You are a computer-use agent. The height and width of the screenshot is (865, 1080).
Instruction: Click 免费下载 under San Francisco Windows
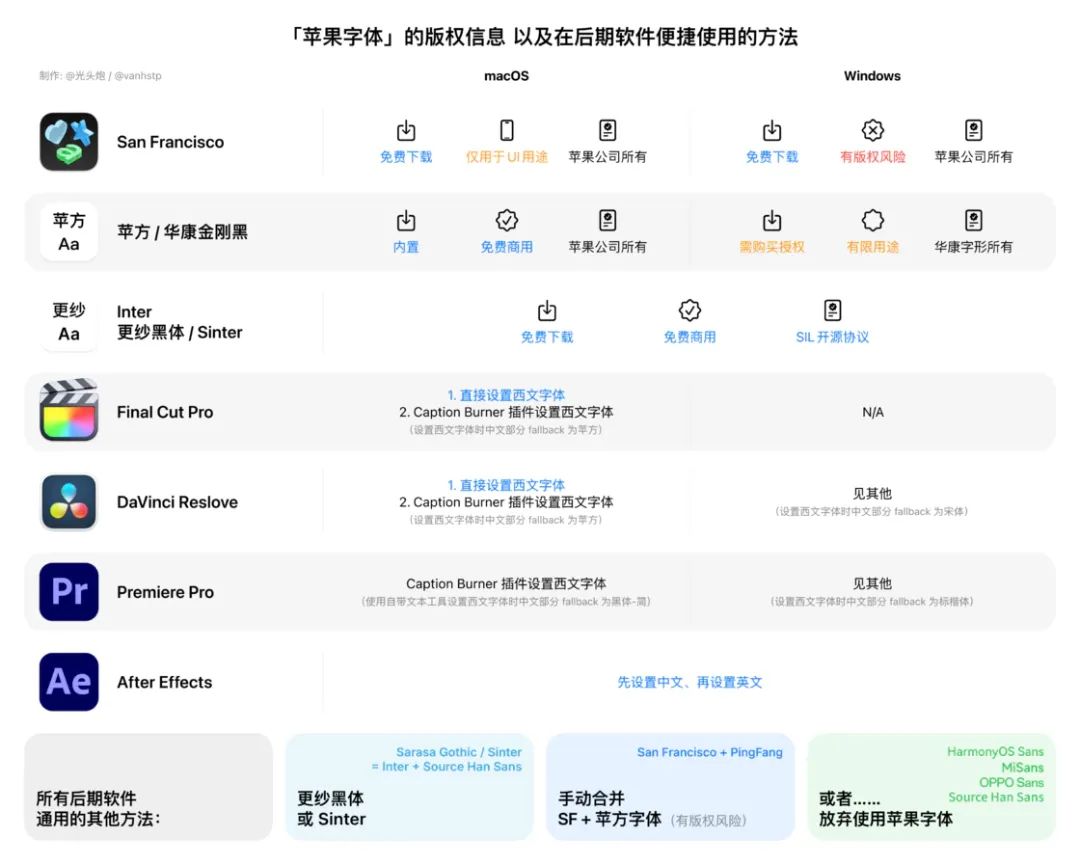(772, 157)
